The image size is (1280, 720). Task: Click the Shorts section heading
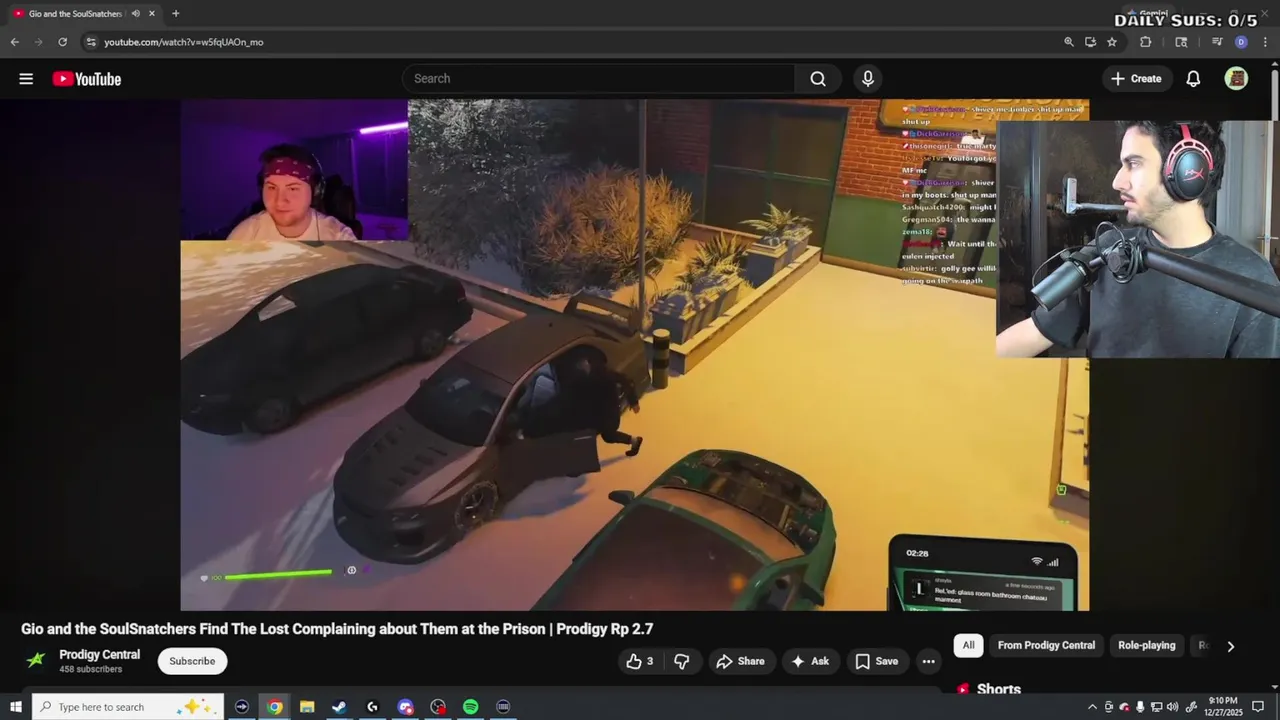tap(998, 689)
